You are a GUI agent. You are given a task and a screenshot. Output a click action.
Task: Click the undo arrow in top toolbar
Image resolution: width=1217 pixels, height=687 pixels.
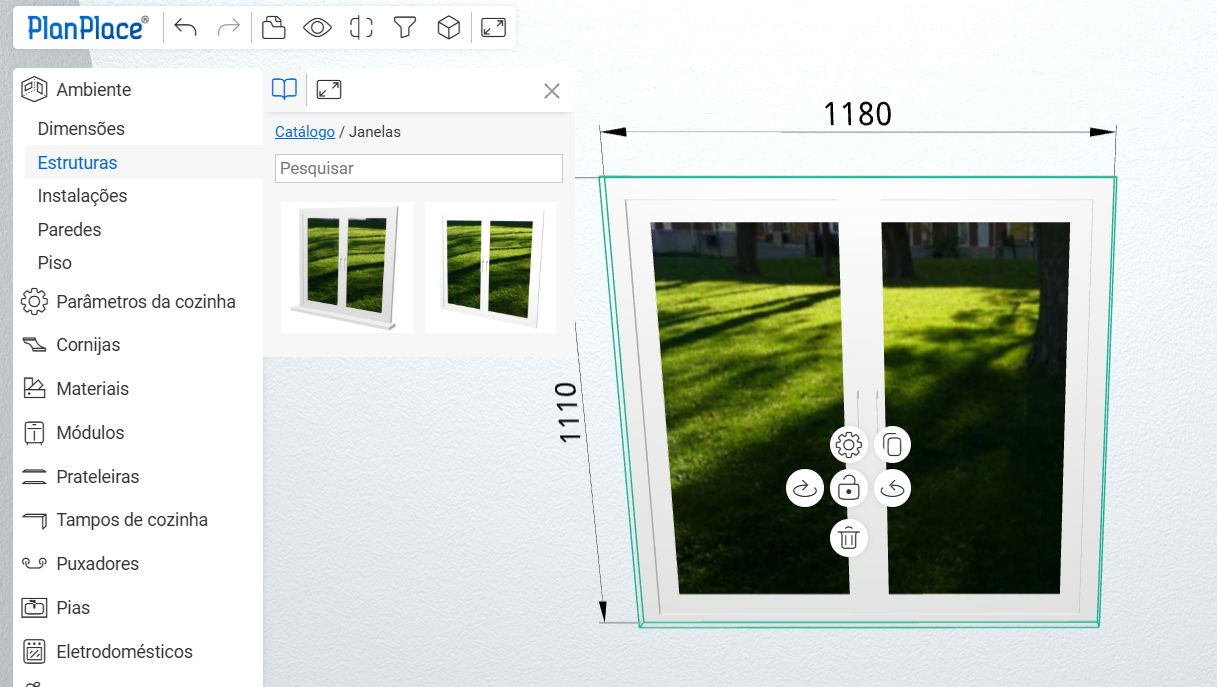(x=185, y=28)
